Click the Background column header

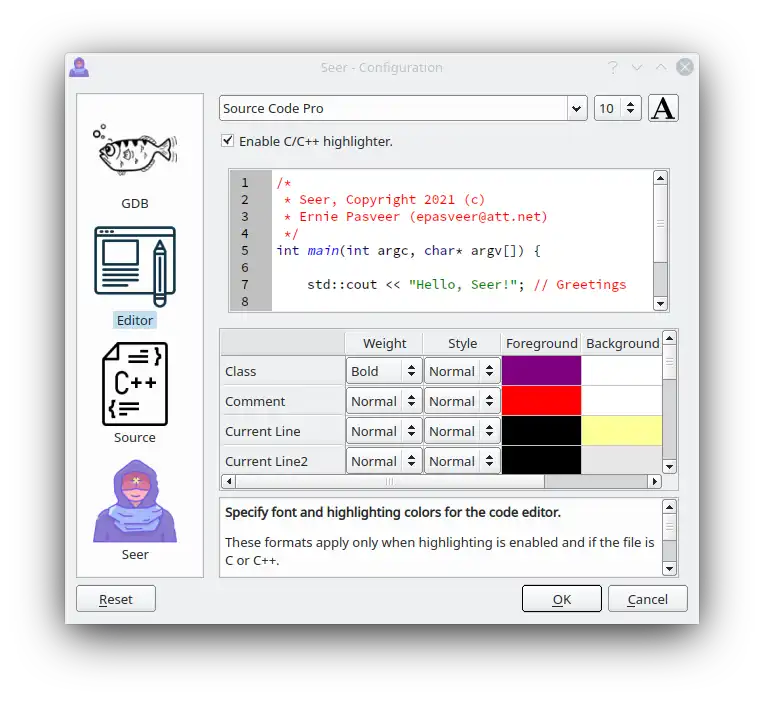coord(622,343)
